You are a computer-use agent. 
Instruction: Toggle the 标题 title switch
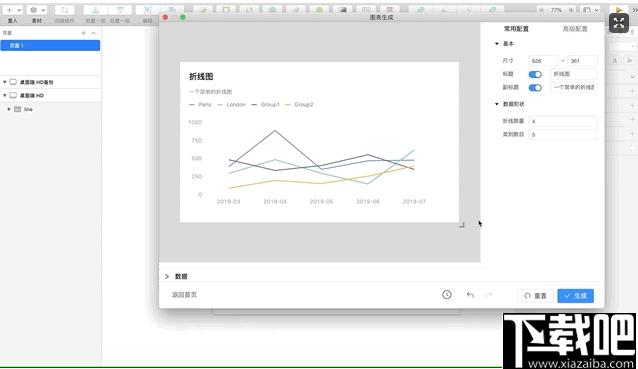point(535,74)
